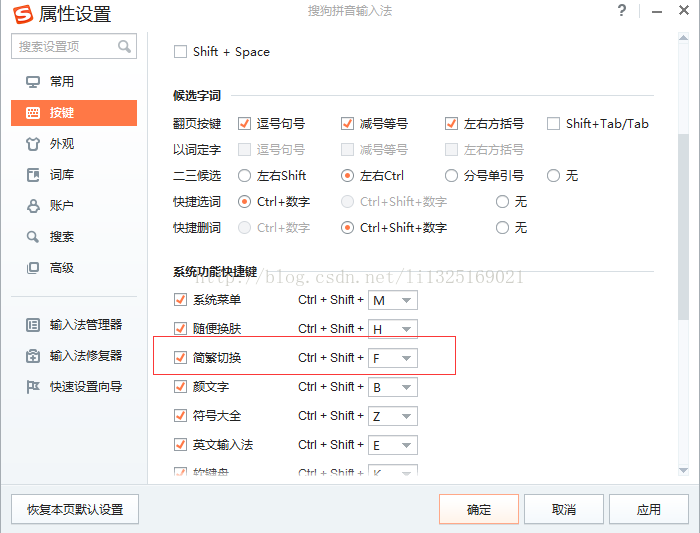Uncheck 左右方括号 for 翻页按键
700x533 pixels.
(x=451, y=124)
